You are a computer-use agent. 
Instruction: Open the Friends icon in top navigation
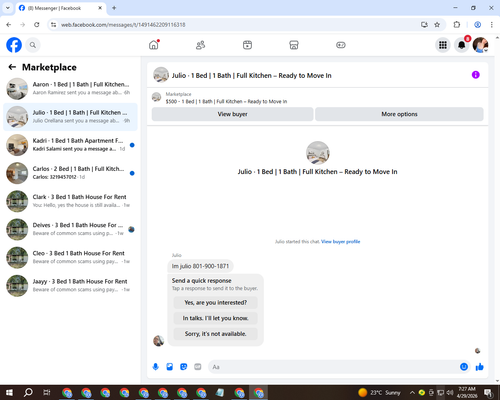200,45
